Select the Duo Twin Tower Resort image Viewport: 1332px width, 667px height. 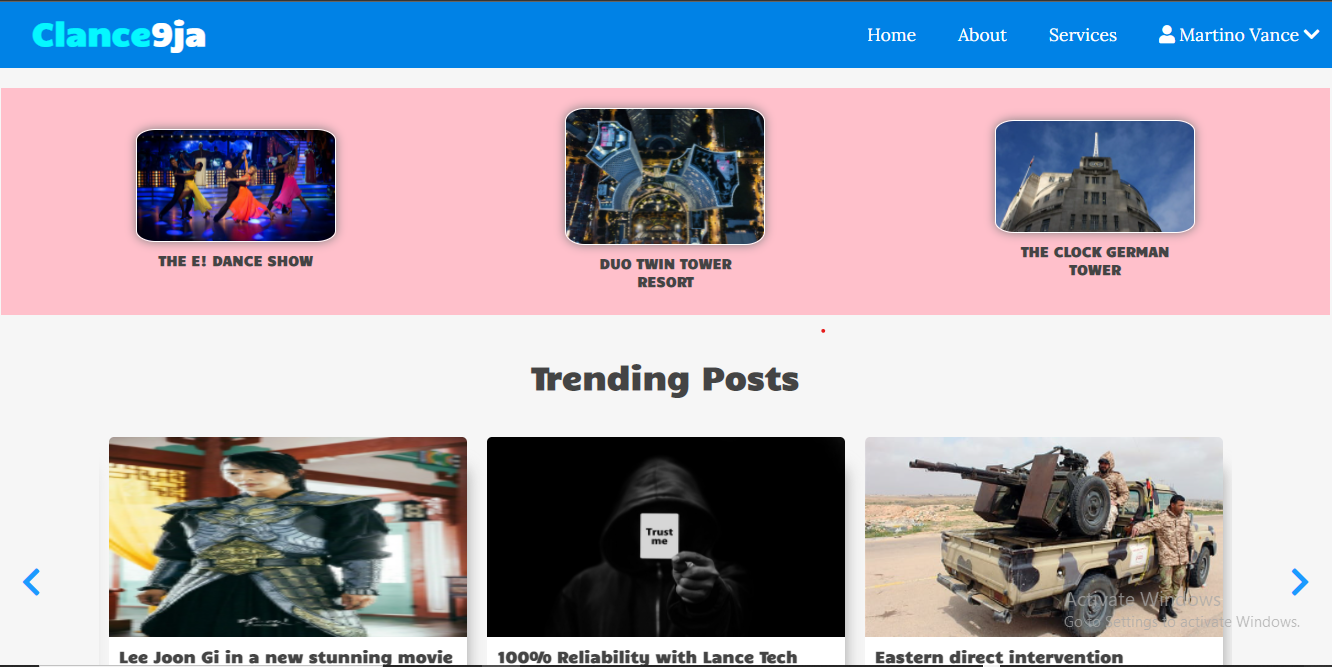click(665, 176)
